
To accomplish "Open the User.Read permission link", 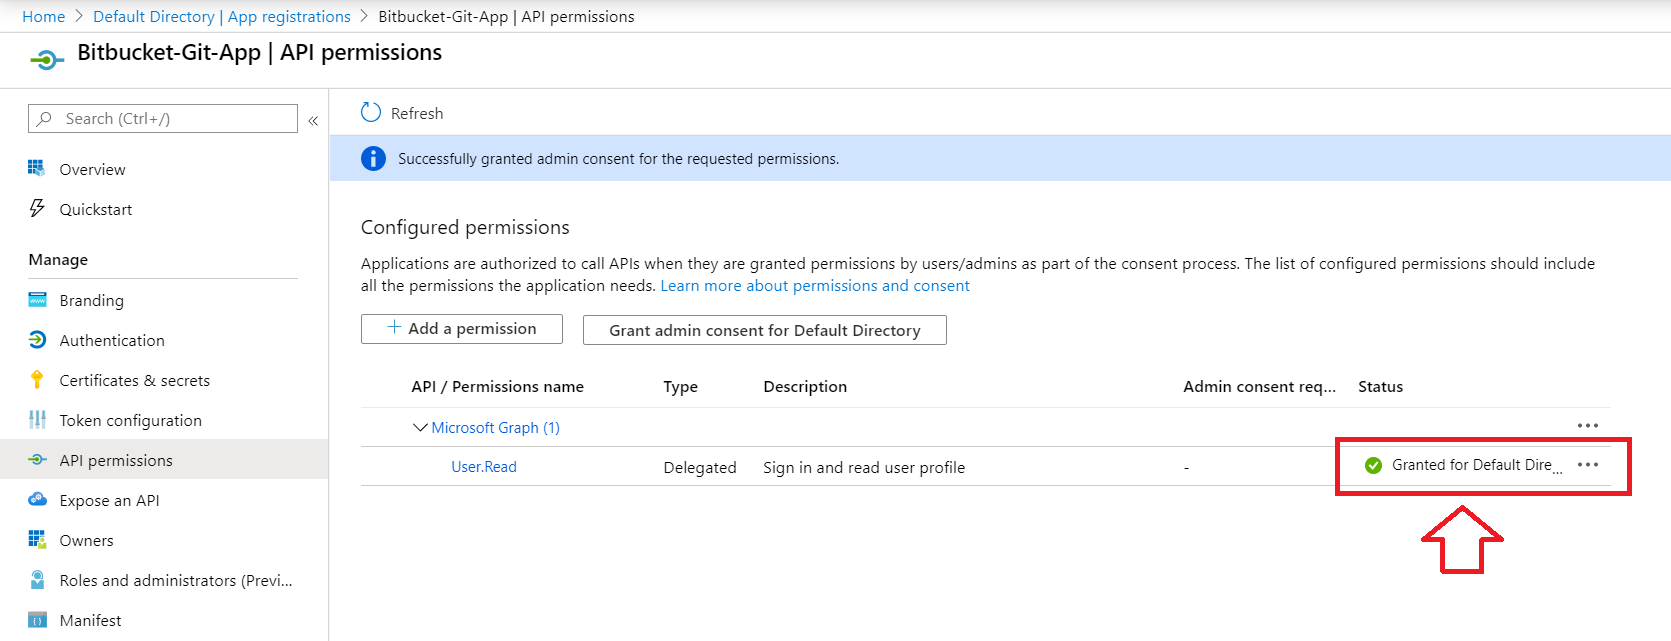I will click(x=484, y=466).
